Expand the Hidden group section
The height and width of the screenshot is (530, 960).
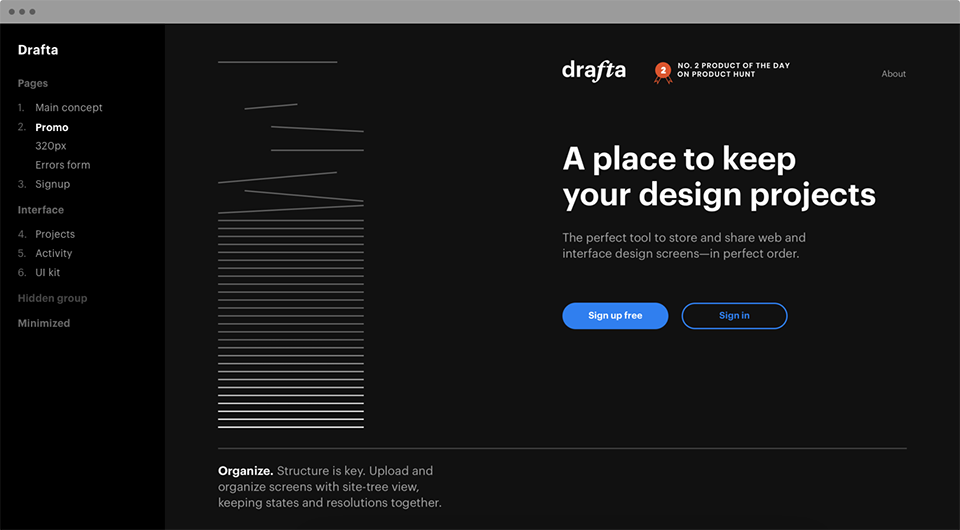pos(52,299)
